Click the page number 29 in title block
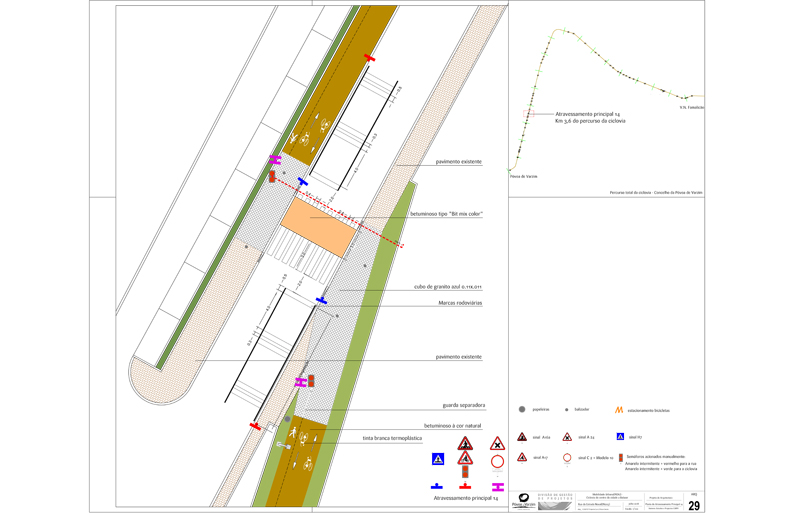Screen dimensions: 800x514 pyautogui.click(x=694, y=505)
